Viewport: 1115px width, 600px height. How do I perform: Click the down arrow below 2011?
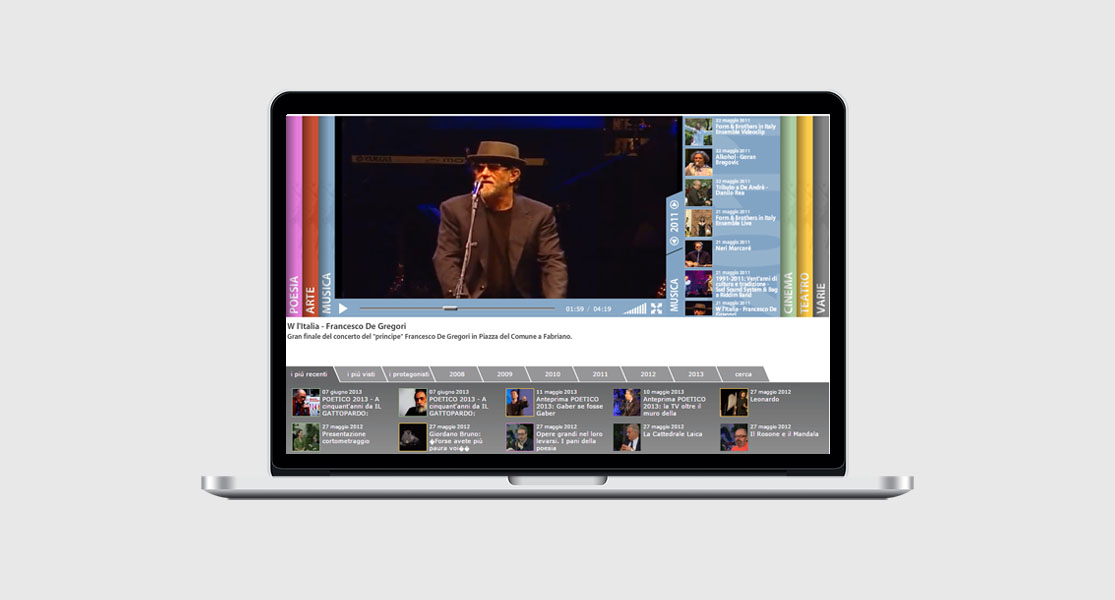[674, 242]
